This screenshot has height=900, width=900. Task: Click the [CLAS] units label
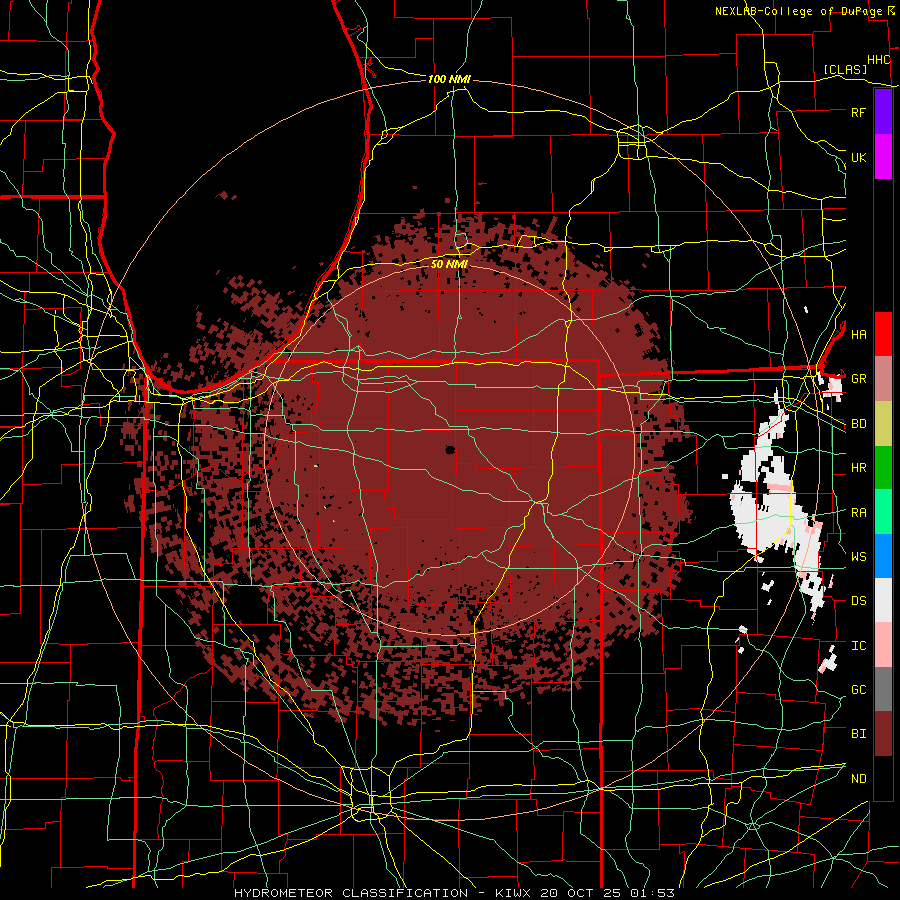tap(845, 70)
